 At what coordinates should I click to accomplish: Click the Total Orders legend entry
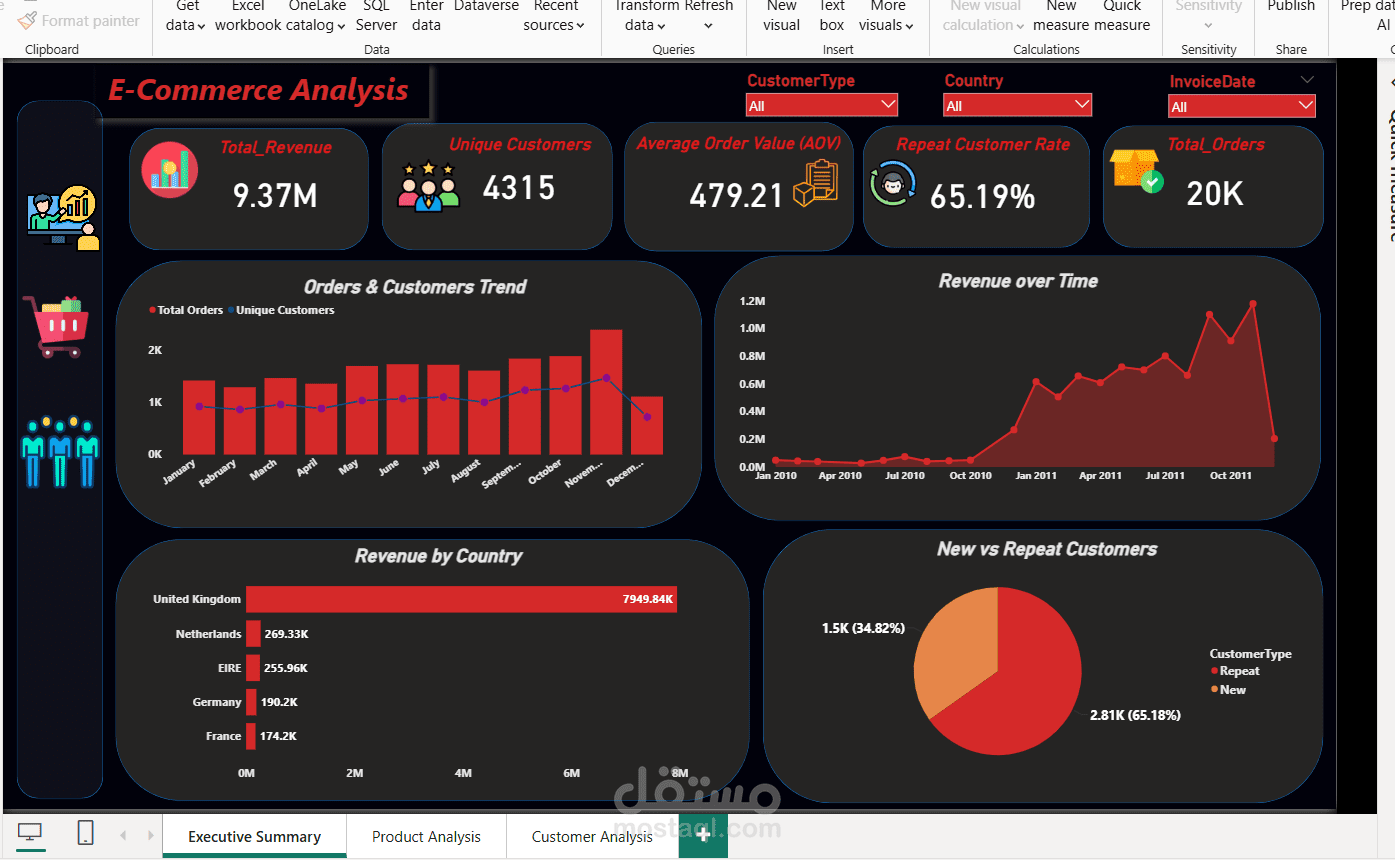pos(186,310)
